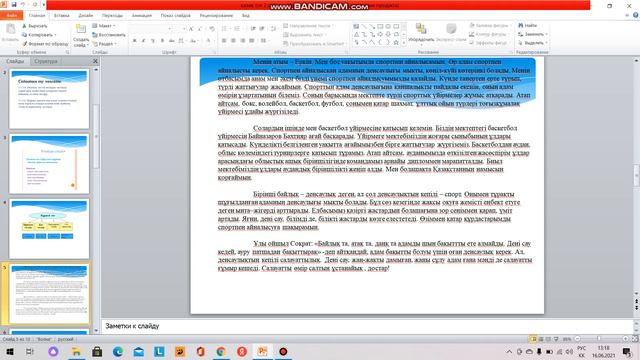640x360 pixels.
Task: Click Bandicam recorder taskbar icon
Action: [283, 351]
